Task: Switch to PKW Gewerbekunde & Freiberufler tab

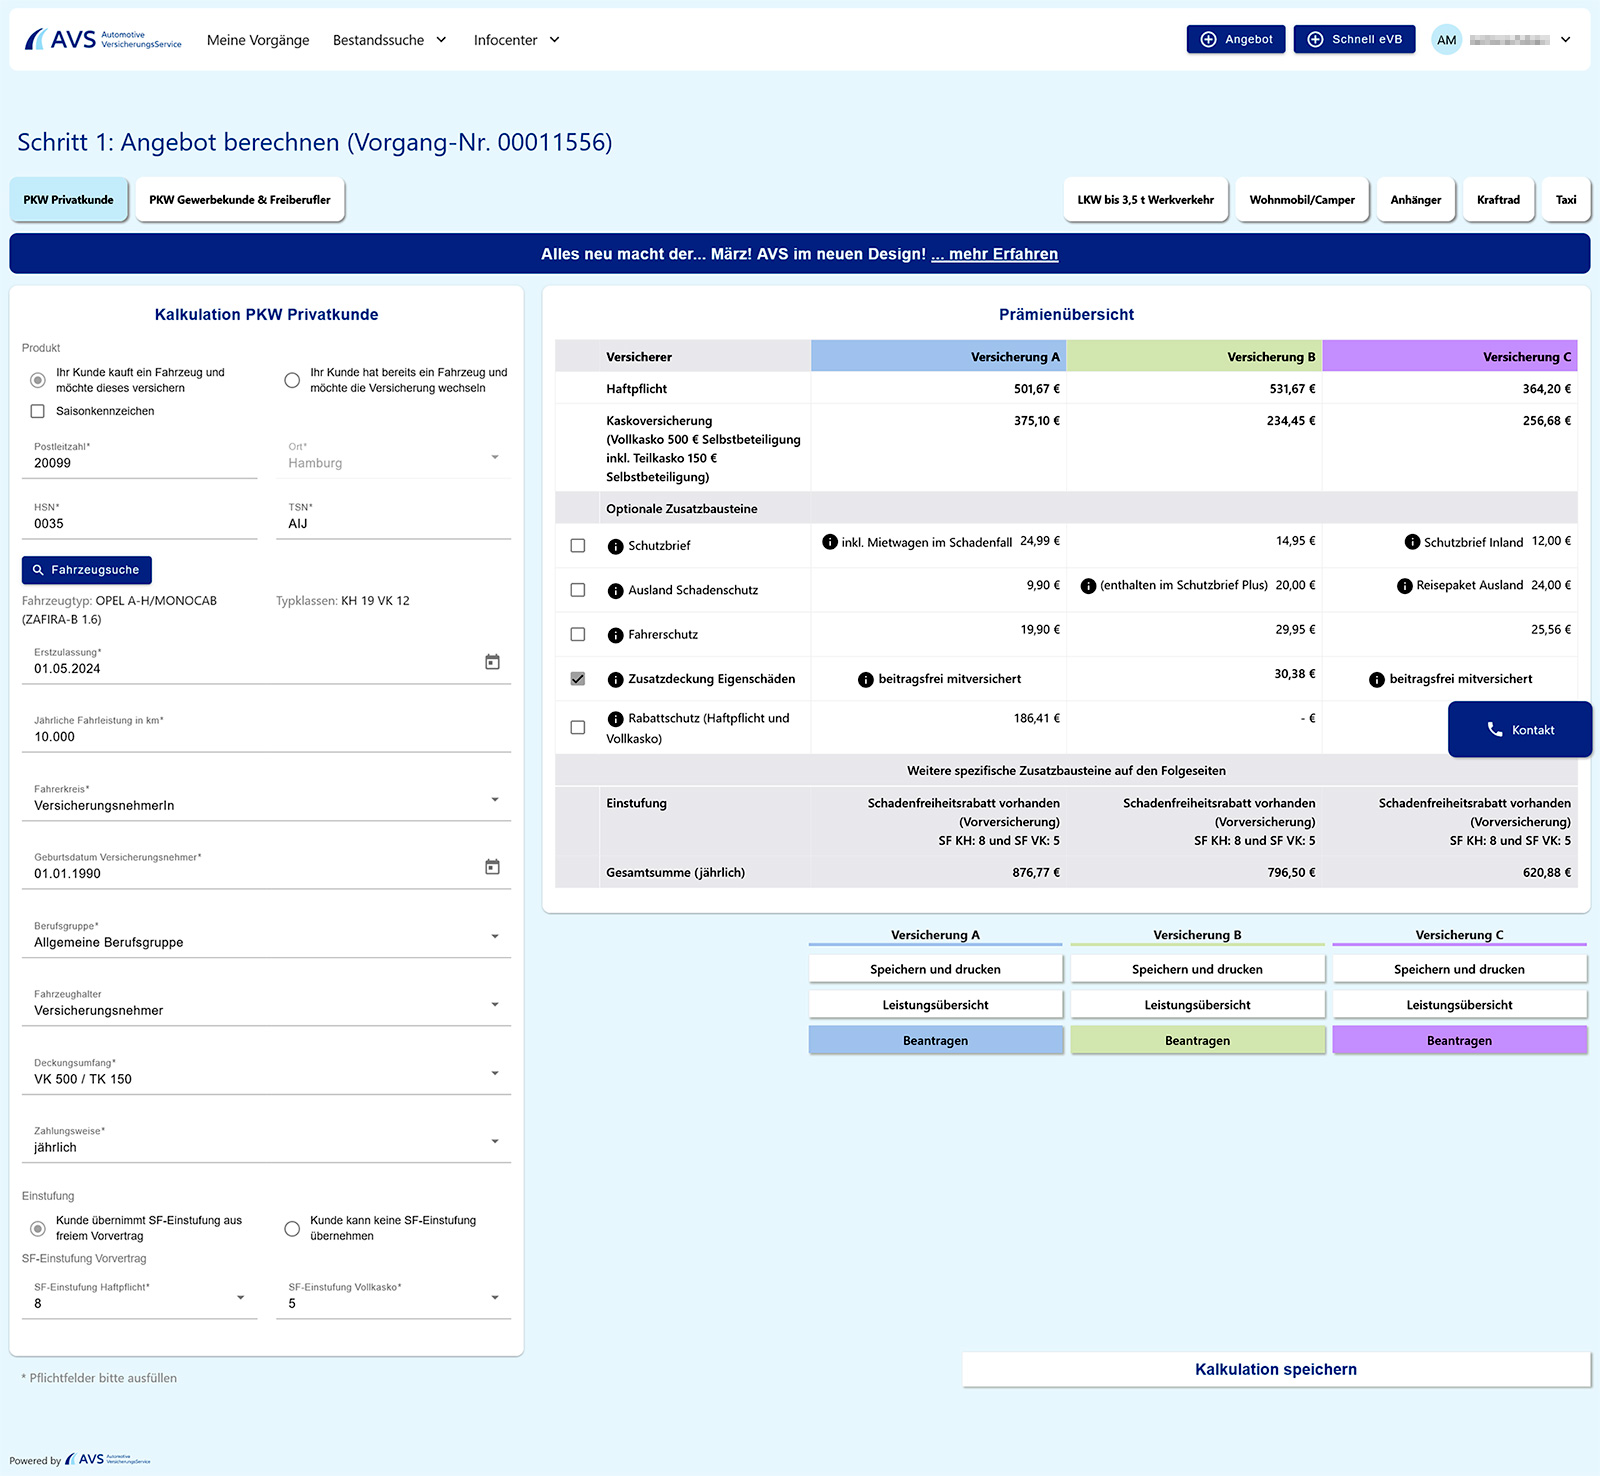Action: click(x=240, y=200)
